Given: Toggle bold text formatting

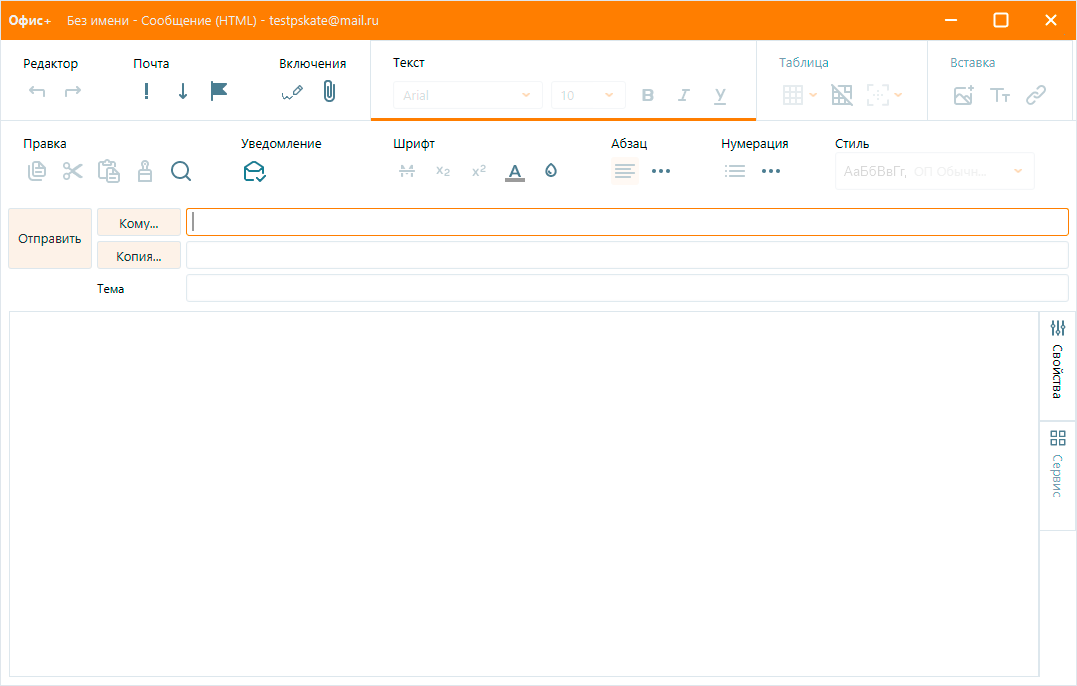Looking at the screenshot, I should coord(648,95).
